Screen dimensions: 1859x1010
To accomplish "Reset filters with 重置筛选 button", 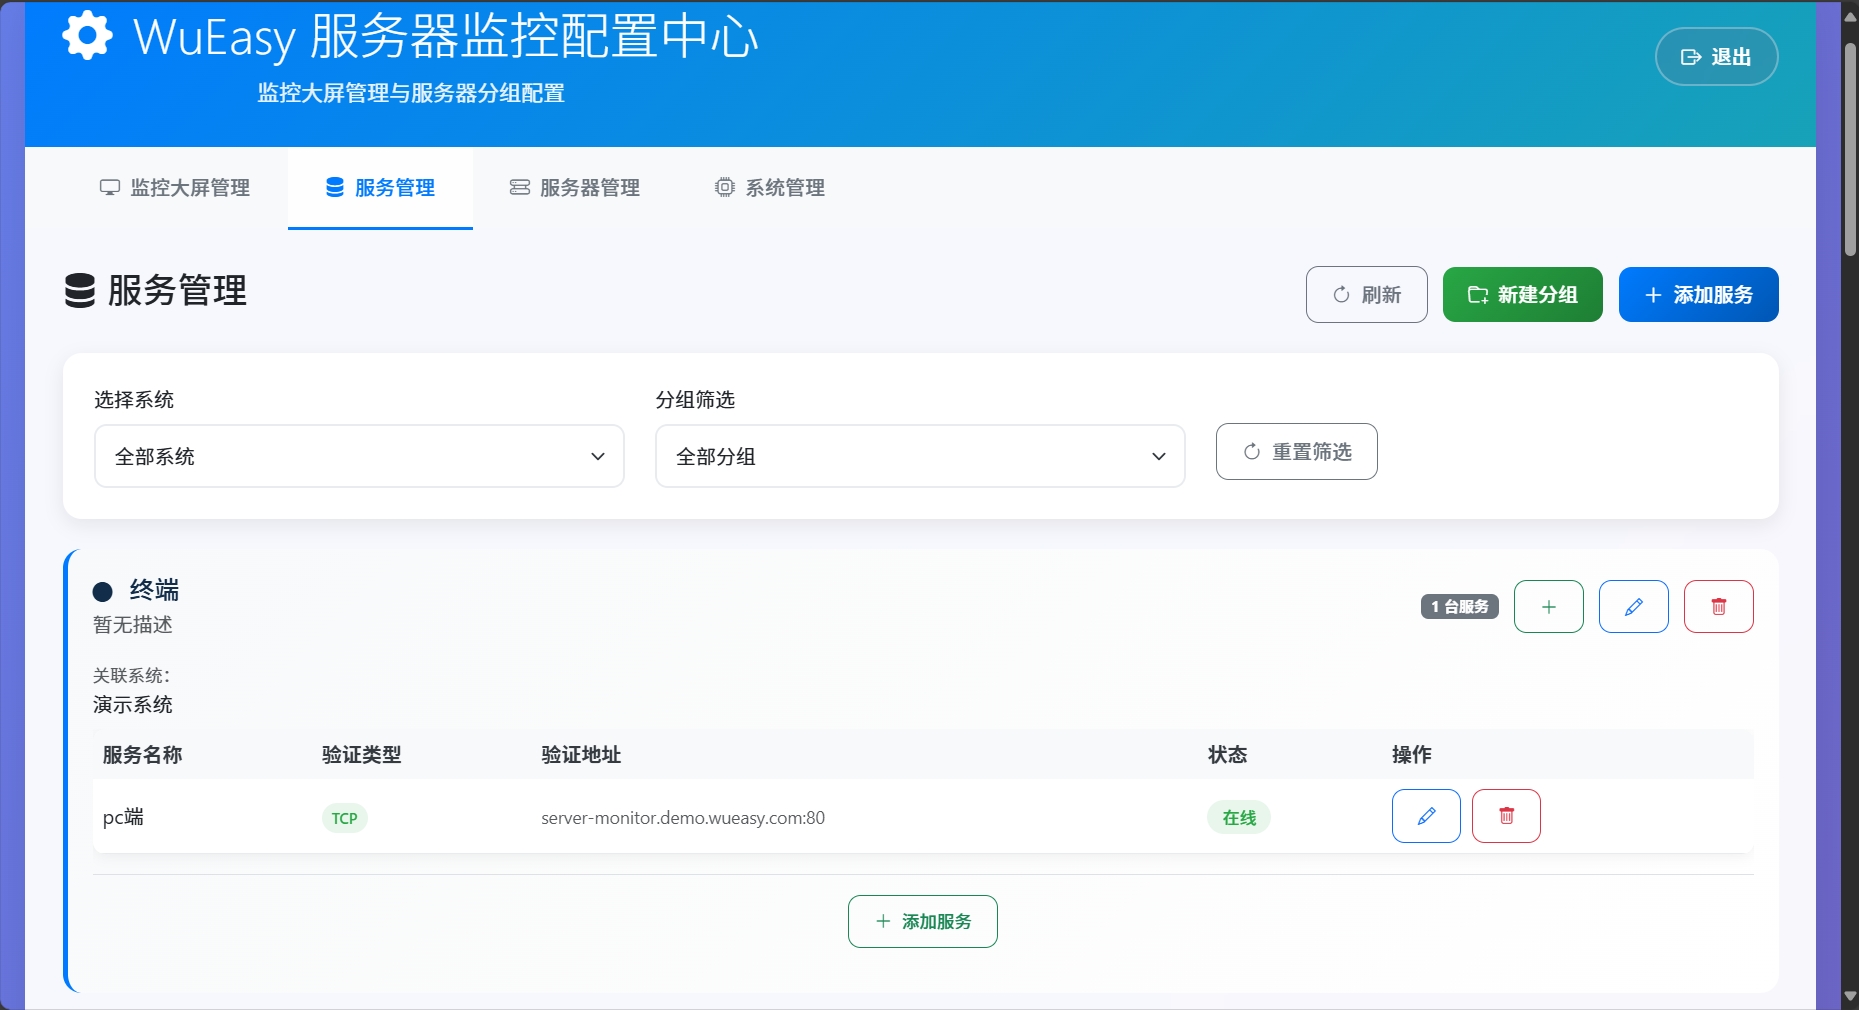I will 1296,452.
